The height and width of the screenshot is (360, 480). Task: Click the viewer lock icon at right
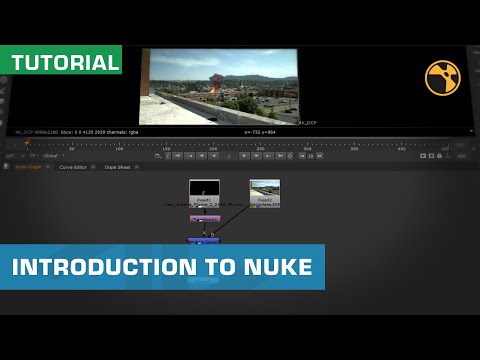(x=439, y=156)
